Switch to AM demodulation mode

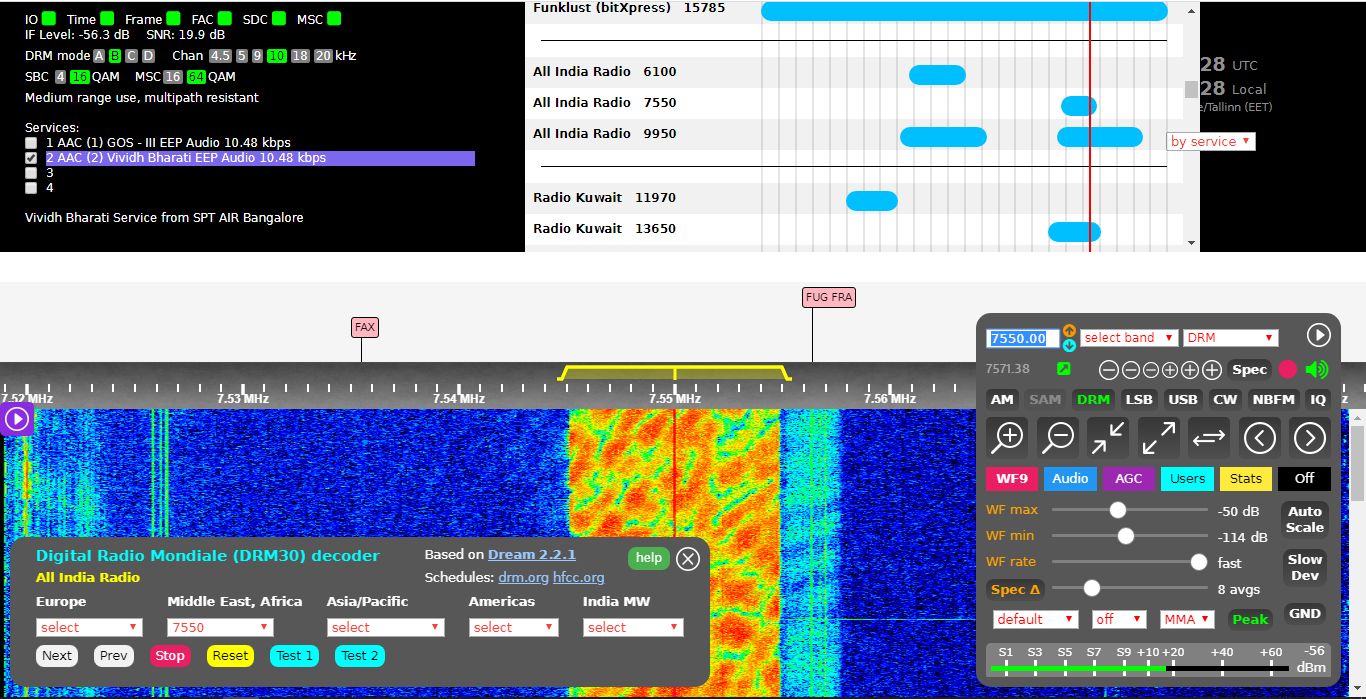pos(1002,399)
